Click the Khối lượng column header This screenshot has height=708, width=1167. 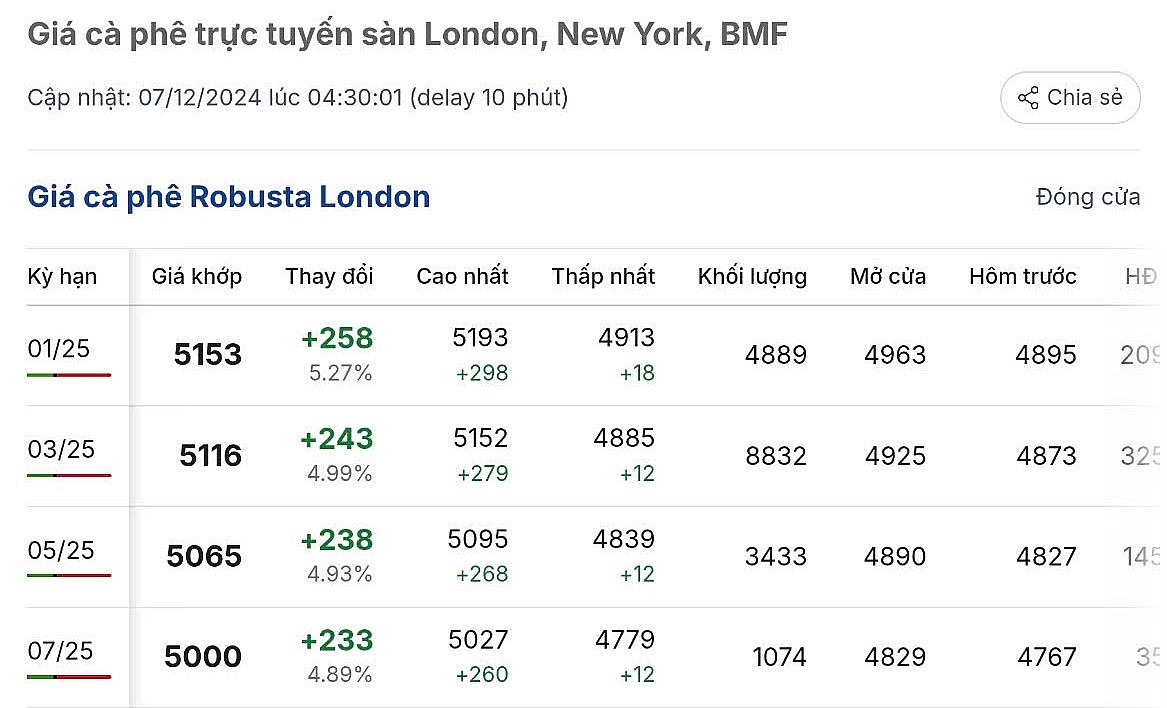752,276
